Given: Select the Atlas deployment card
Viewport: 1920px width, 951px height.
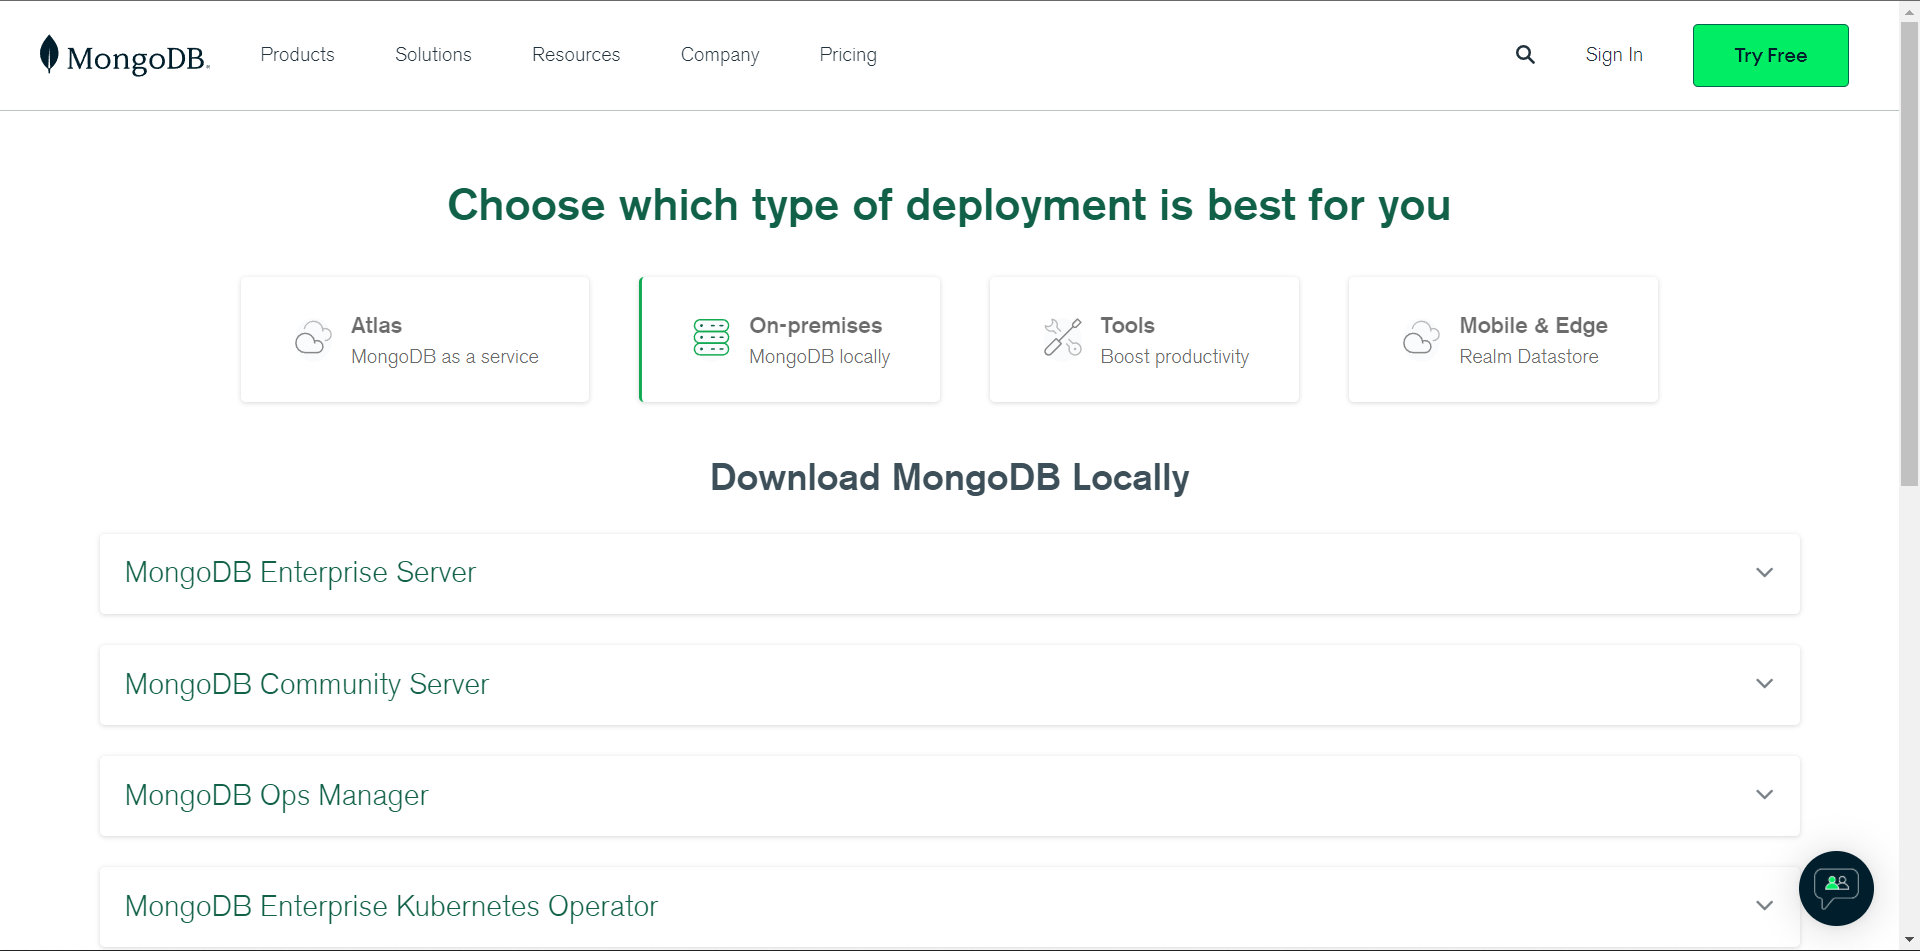Looking at the screenshot, I should pyautogui.click(x=414, y=339).
